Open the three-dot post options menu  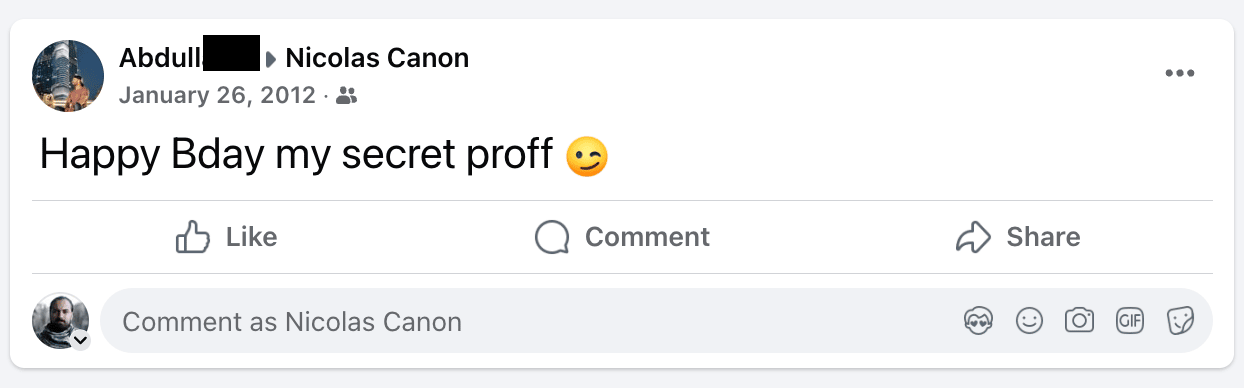coord(1180,74)
